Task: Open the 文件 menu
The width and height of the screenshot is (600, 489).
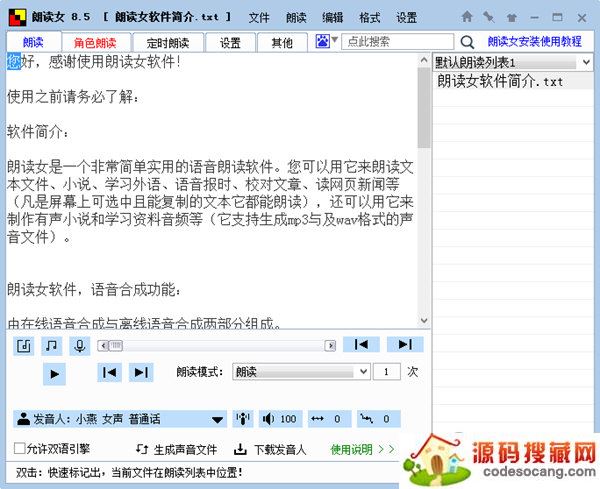Action: tap(259, 18)
